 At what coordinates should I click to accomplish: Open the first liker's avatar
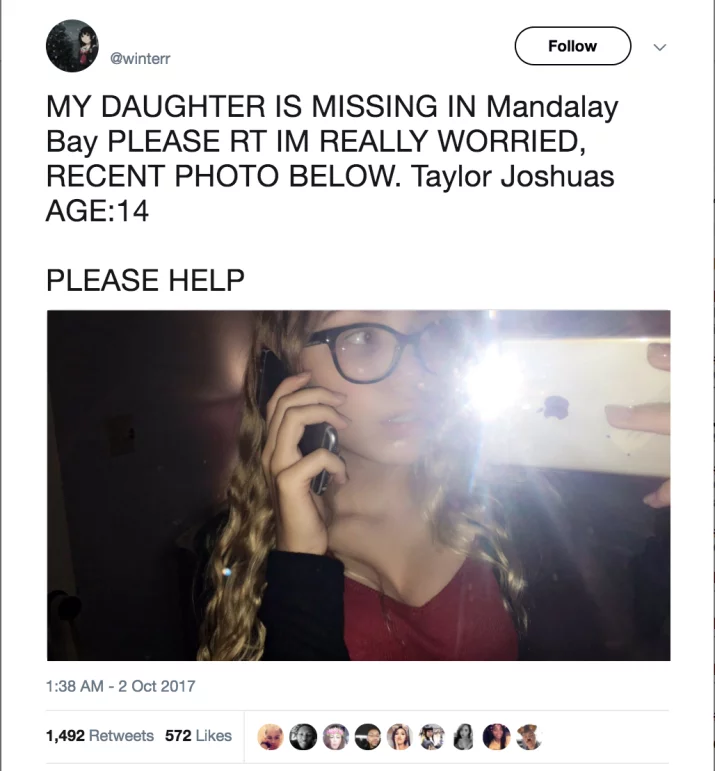[x=270, y=737]
